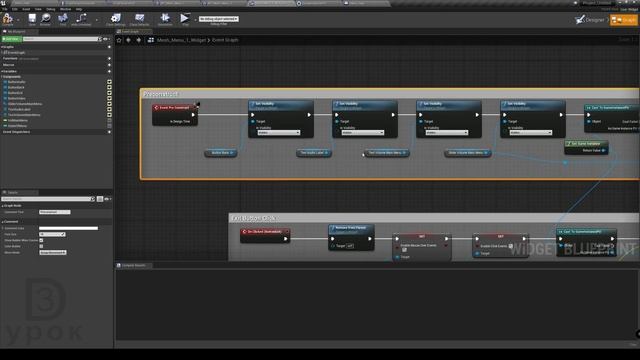Image resolution: width=640 pixels, height=360 pixels.
Task: Select the Text Audio Label variable node
Action: point(313,153)
